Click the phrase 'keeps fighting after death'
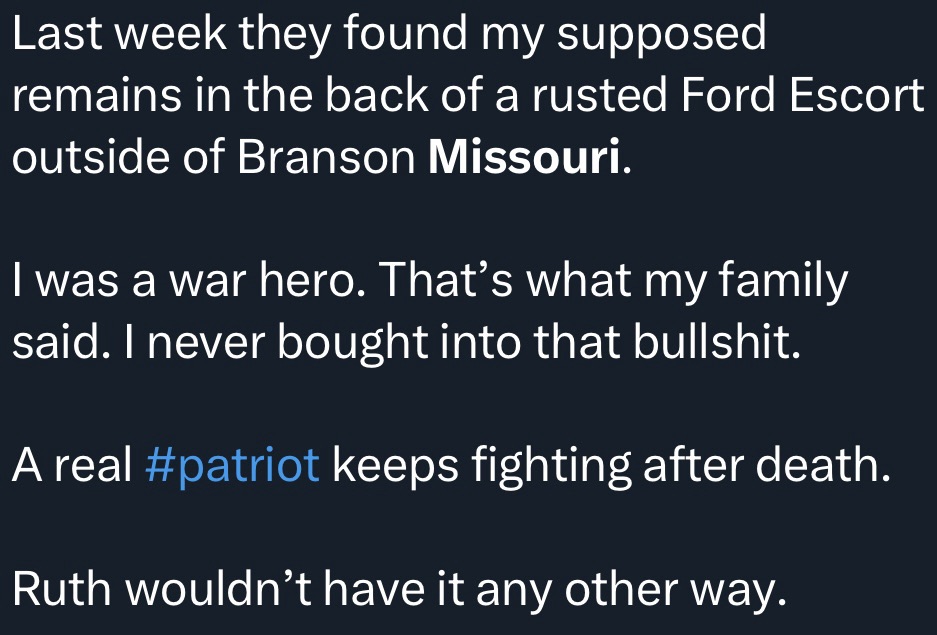 610,466
